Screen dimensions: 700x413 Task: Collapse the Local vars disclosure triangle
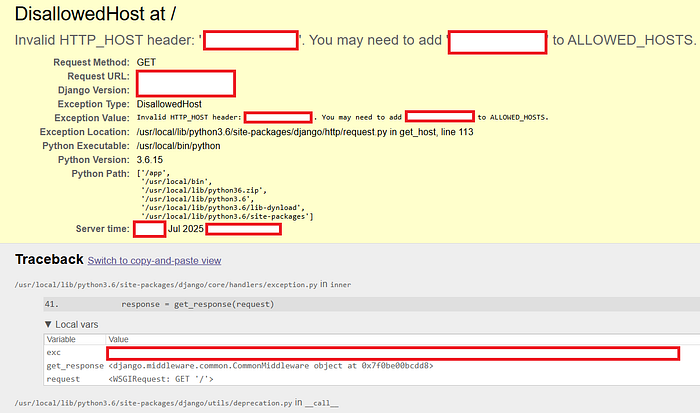[x=48, y=324]
